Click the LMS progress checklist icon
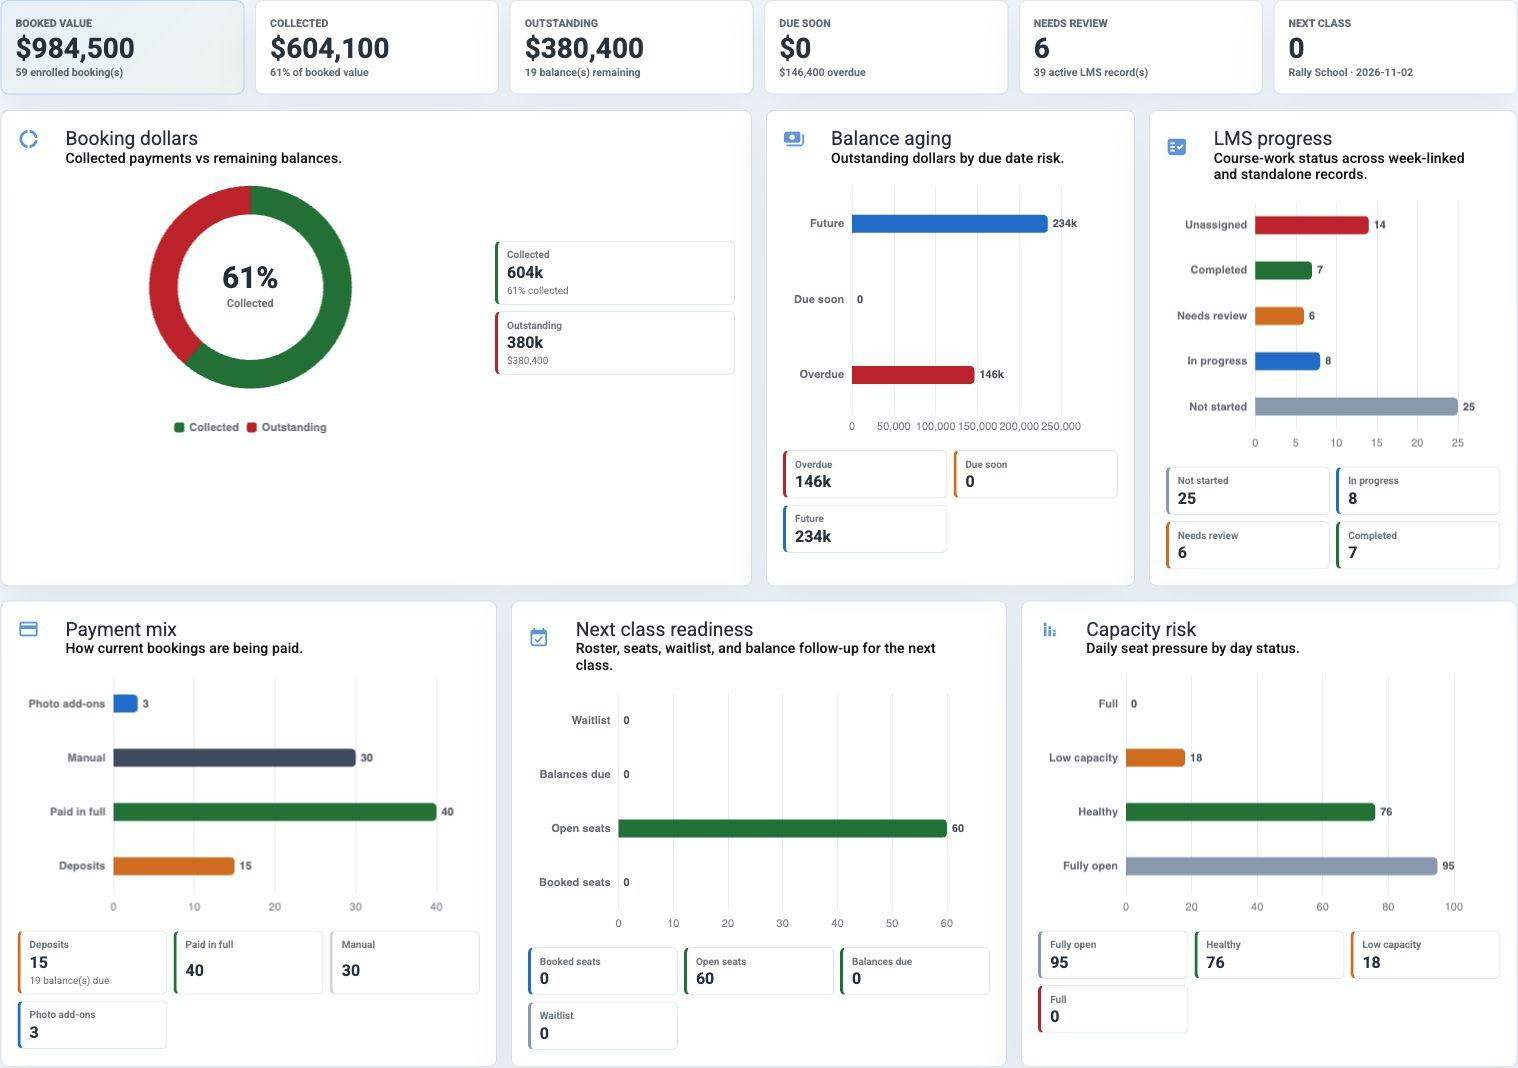Image resolution: width=1518 pixels, height=1068 pixels. click(x=1177, y=147)
